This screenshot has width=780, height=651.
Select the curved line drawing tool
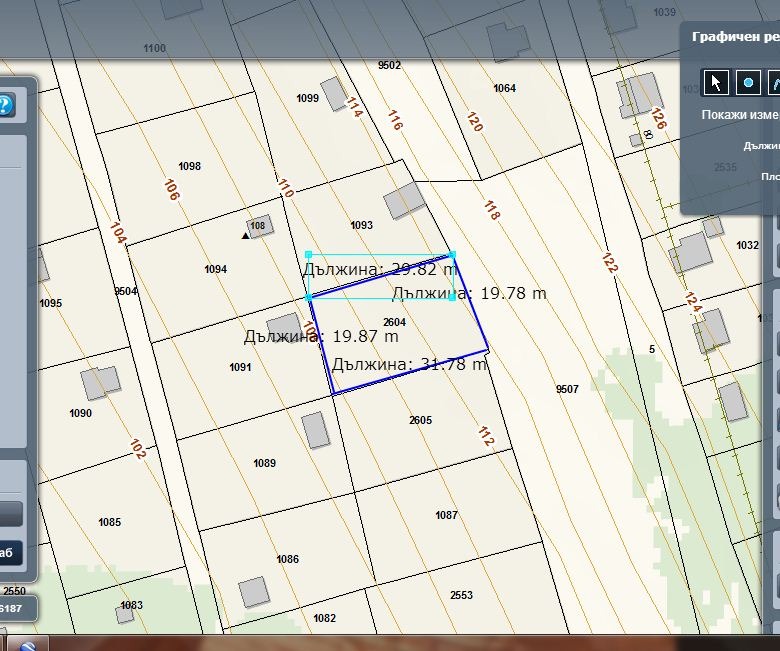[774, 82]
